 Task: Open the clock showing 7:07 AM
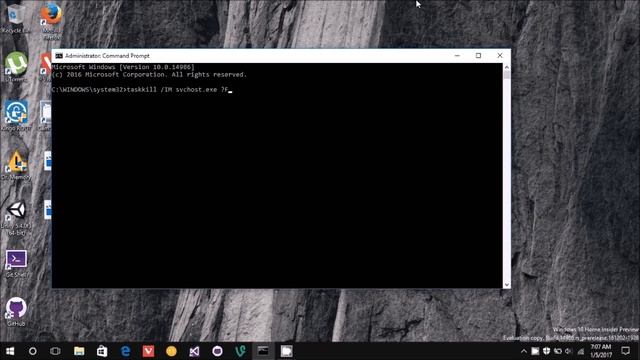tap(601, 351)
